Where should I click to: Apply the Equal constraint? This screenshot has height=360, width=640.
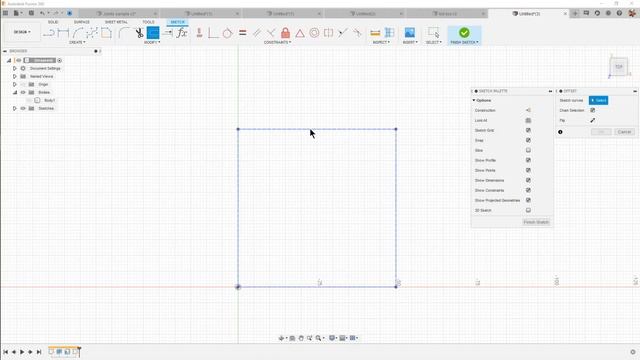pyautogui.click(x=242, y=33)
